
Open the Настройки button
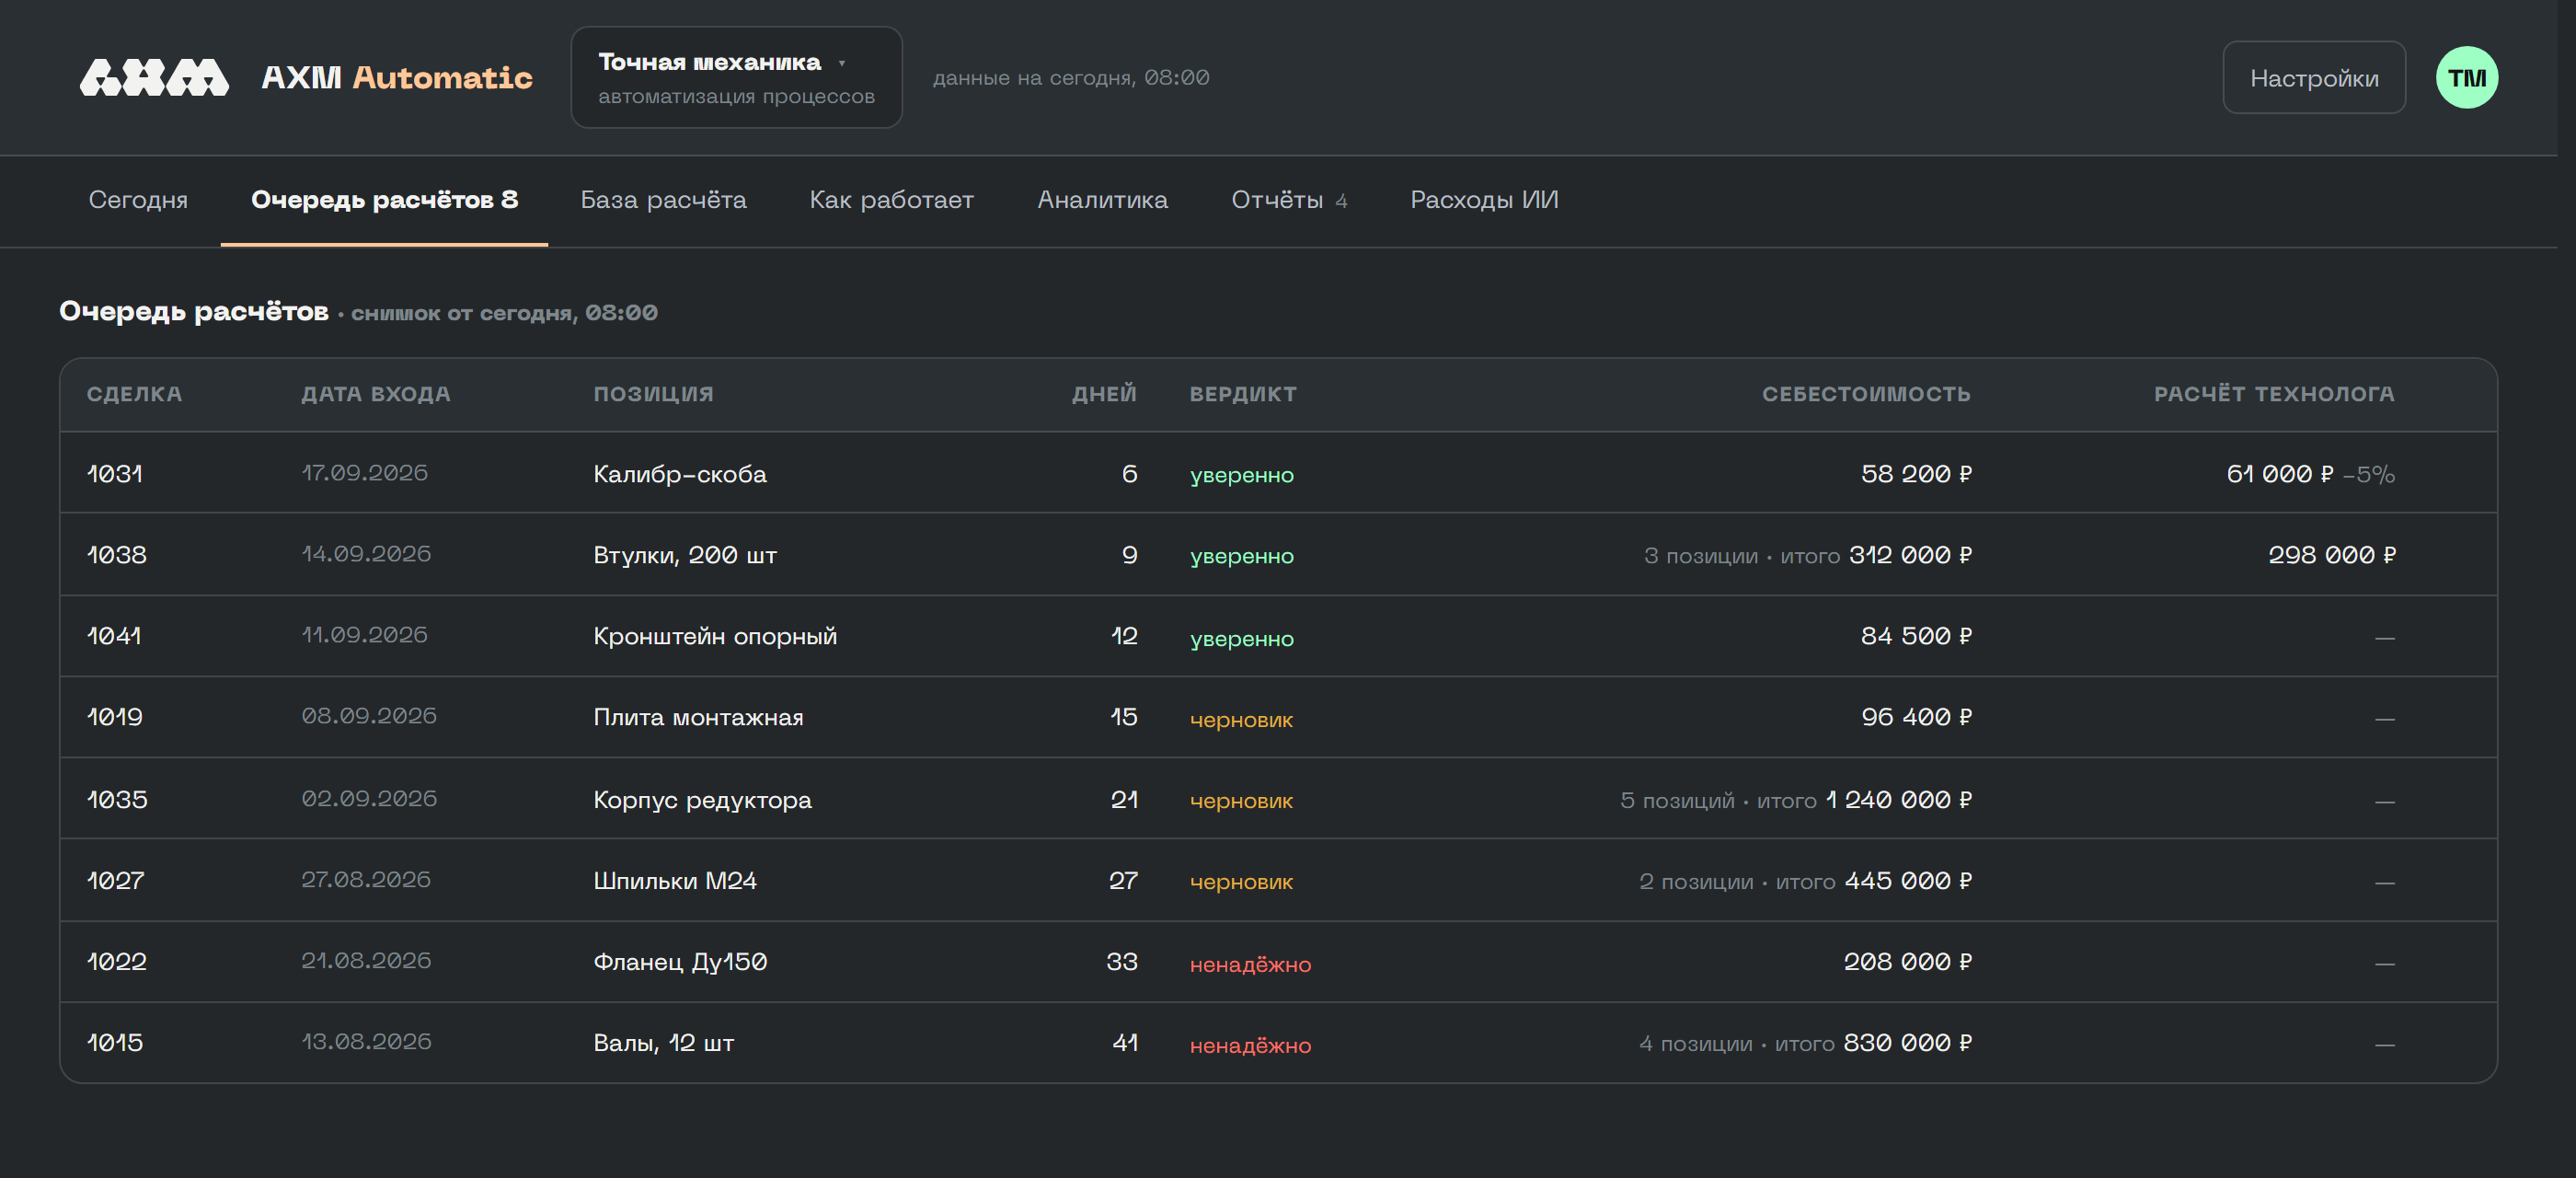point(2313,78)
